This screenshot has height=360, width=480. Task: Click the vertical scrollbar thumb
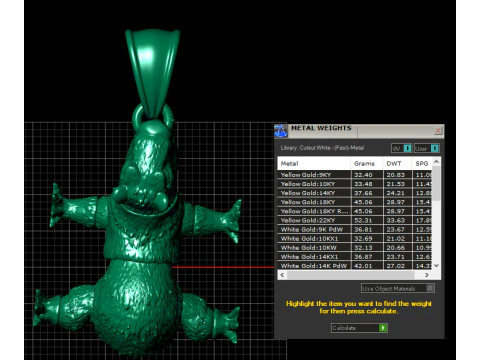click(436, 183)
